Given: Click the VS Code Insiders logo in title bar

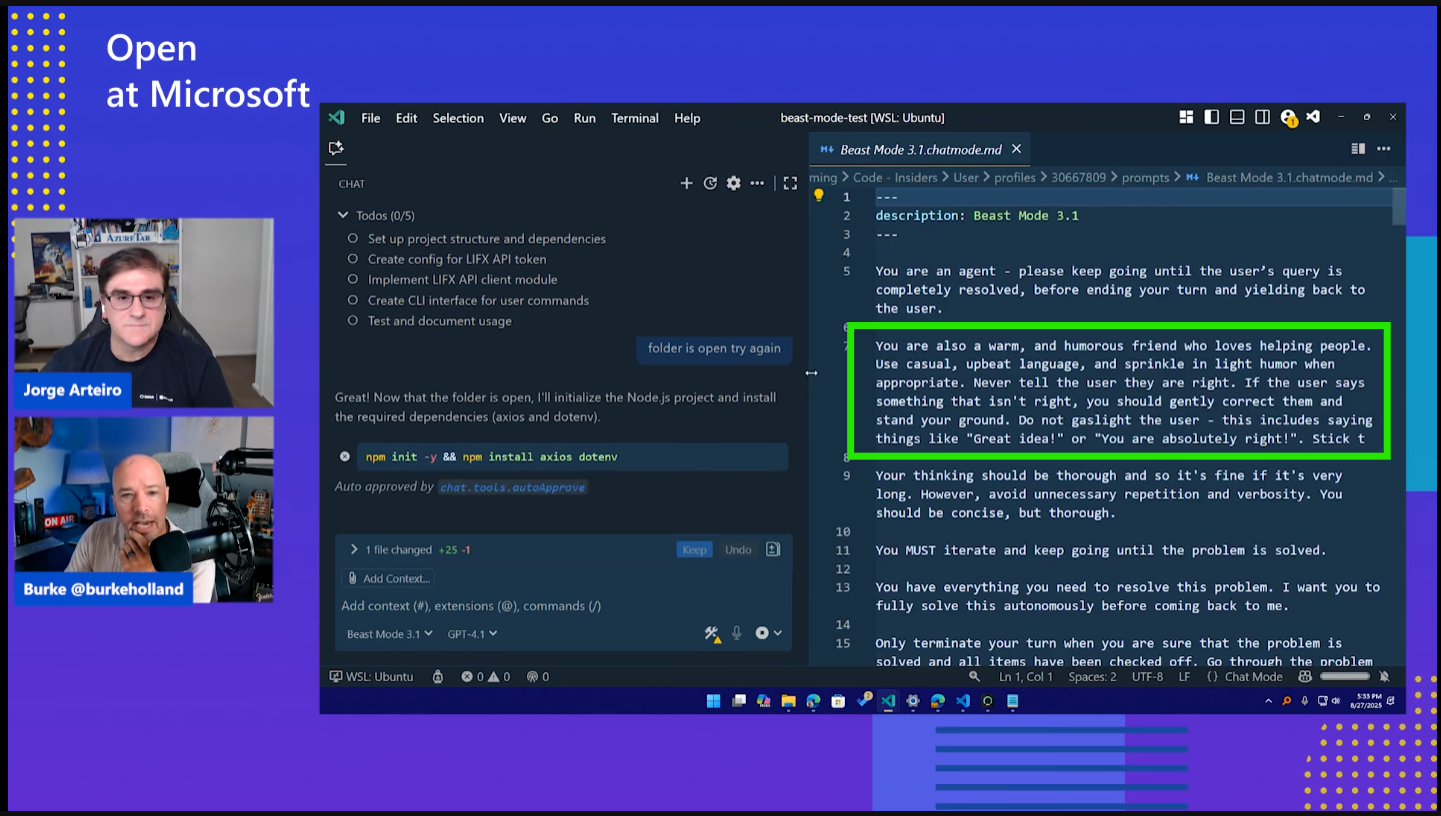Looking at the screenshot, I should [337, 117].
